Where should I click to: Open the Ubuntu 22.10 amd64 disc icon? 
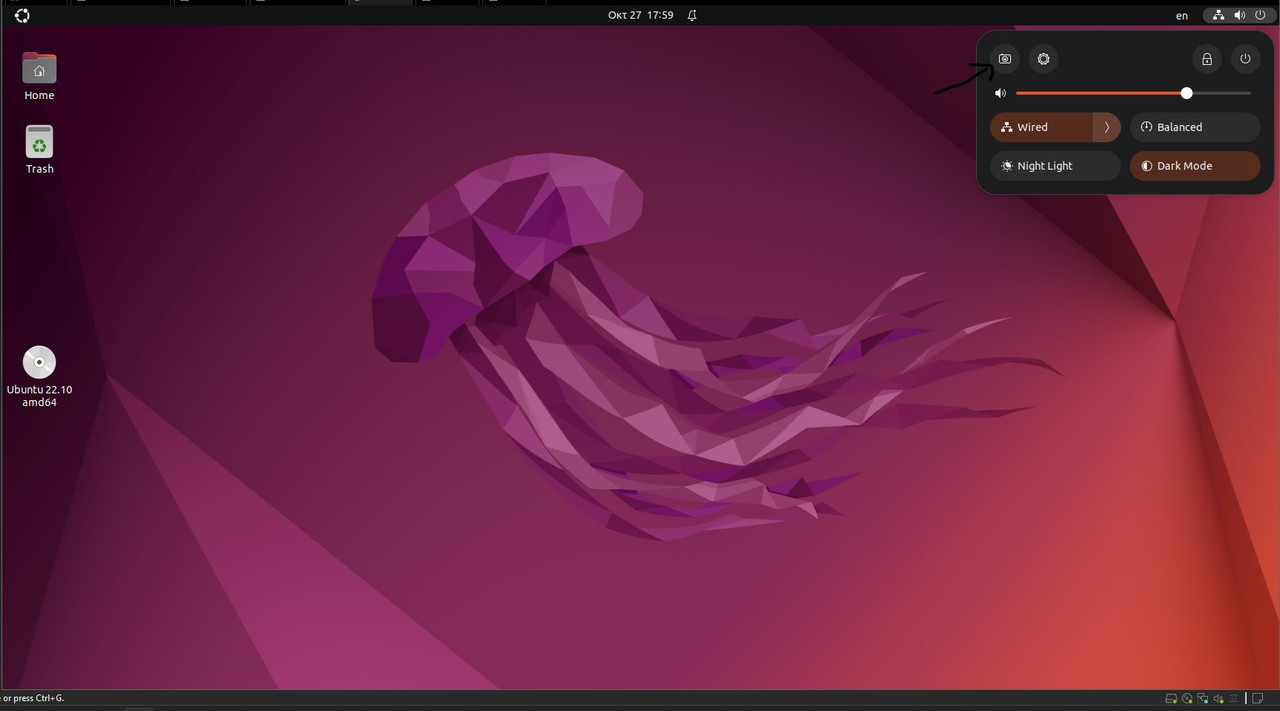tap(39, 377)
